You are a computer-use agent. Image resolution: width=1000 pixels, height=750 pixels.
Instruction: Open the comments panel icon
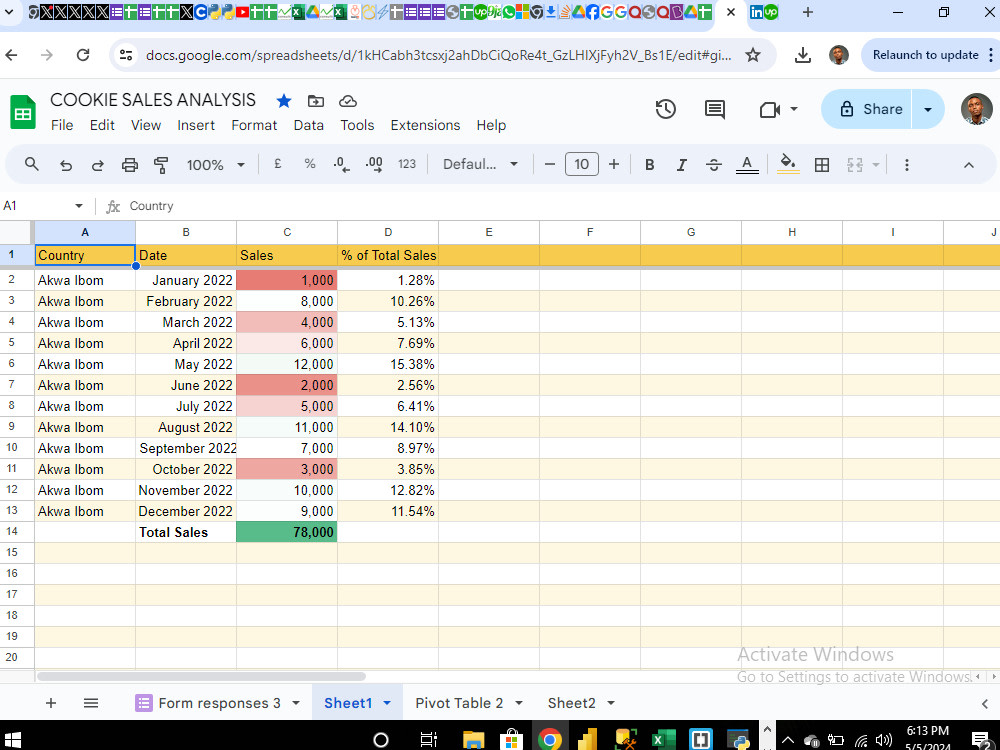714,109
